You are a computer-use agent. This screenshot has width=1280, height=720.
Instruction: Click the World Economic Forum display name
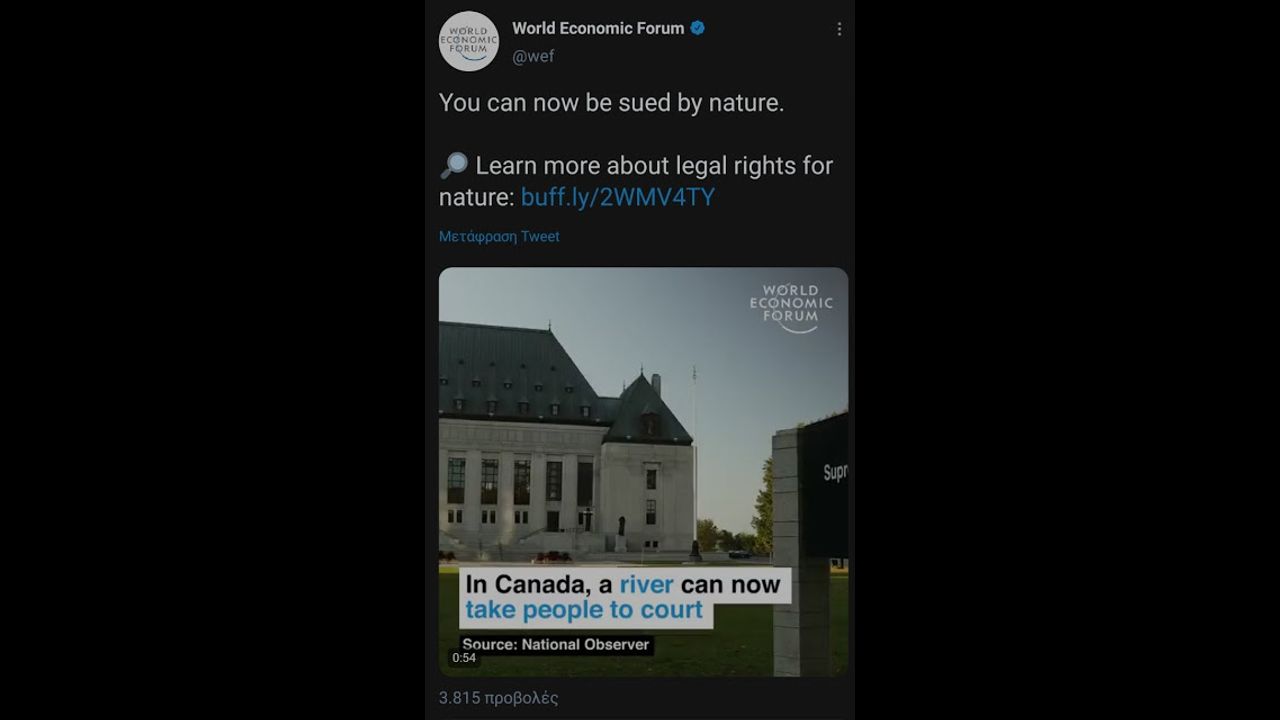[x=598, y=28]
